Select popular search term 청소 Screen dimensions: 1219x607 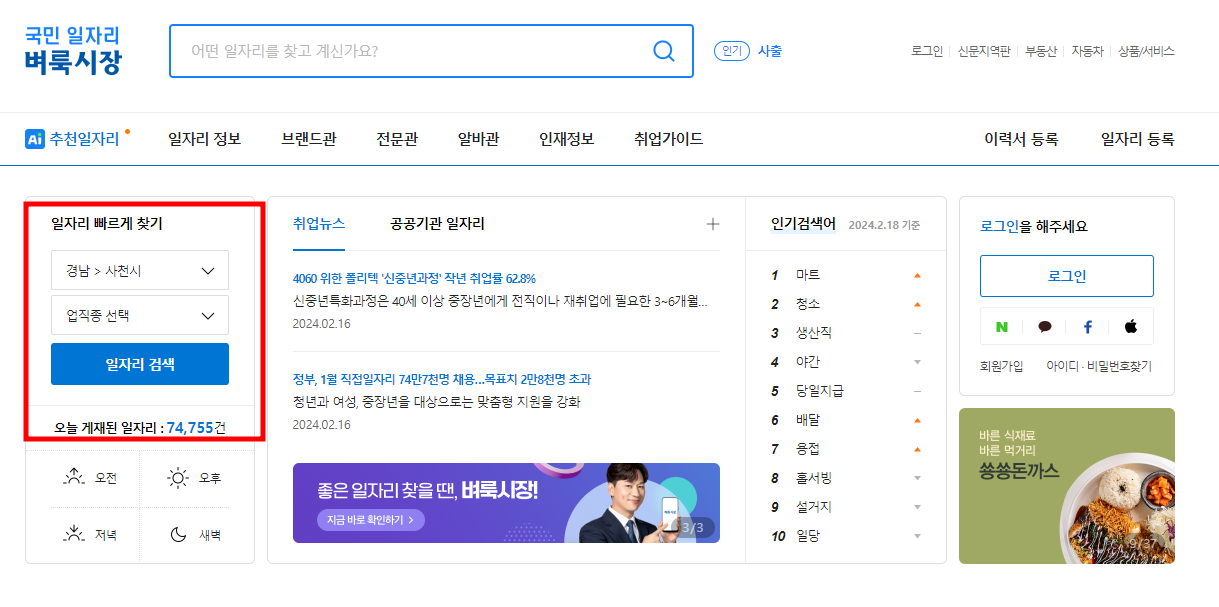[808, 304]
